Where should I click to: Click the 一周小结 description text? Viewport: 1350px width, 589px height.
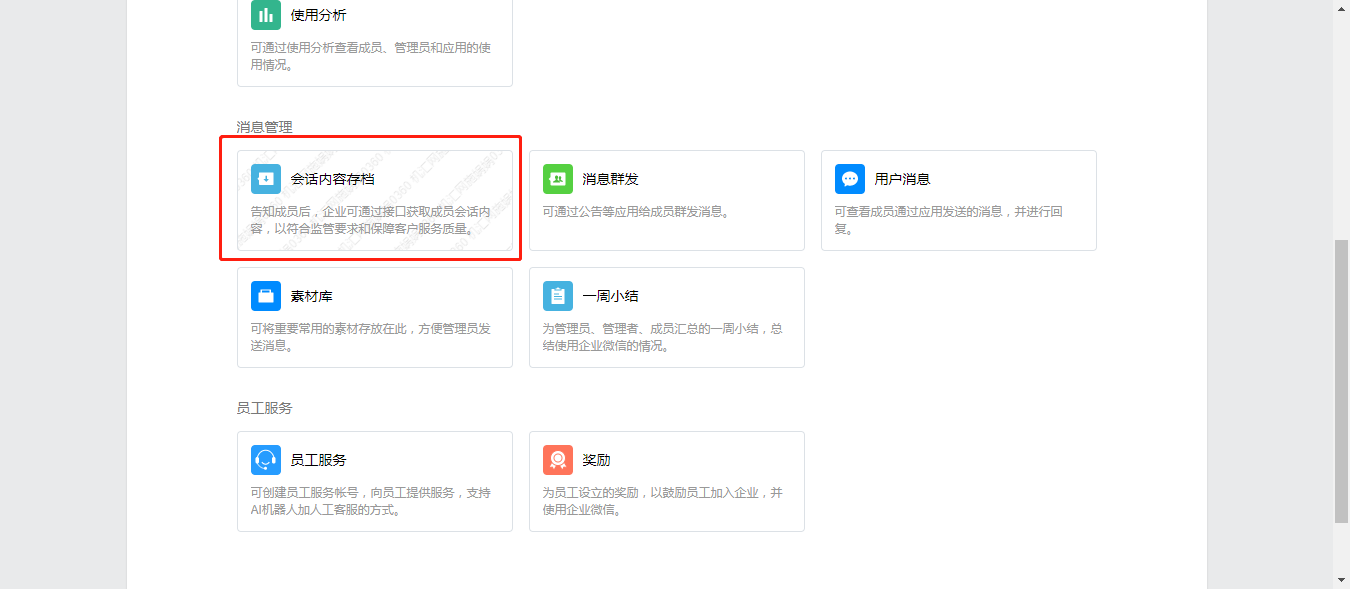point(662,337)
